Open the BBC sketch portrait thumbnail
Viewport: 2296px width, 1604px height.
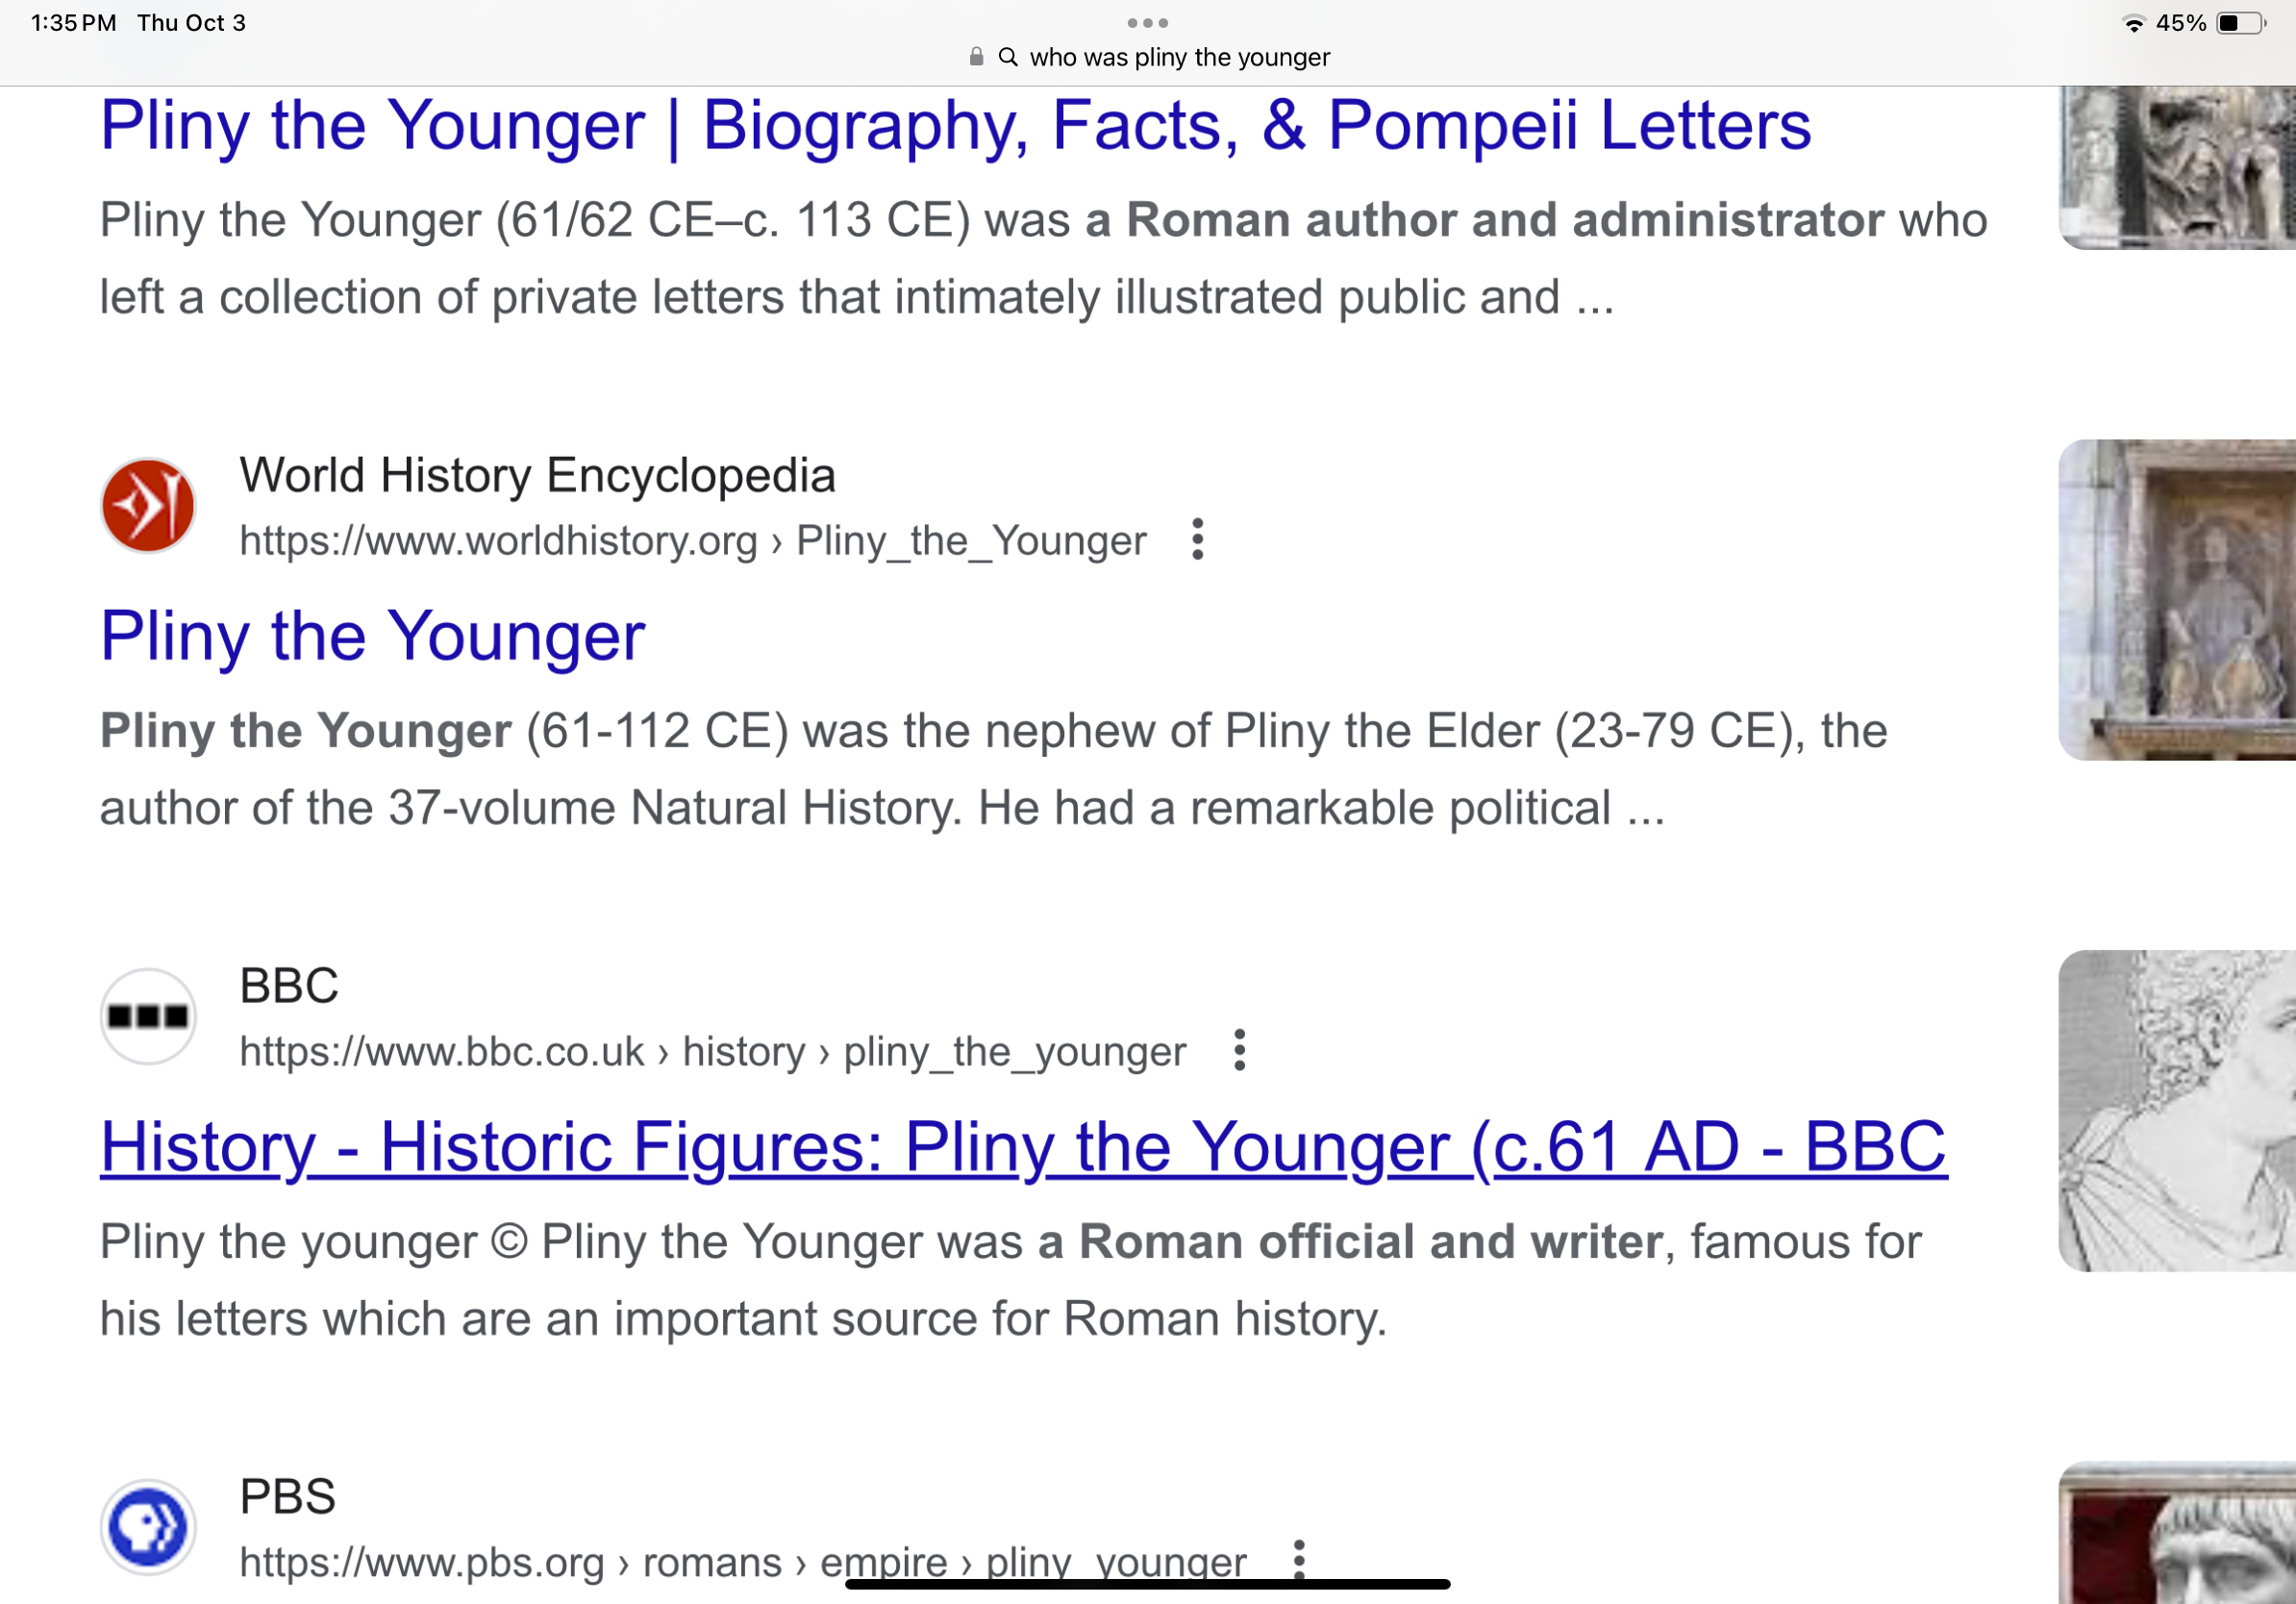tap(2177, 1111)
